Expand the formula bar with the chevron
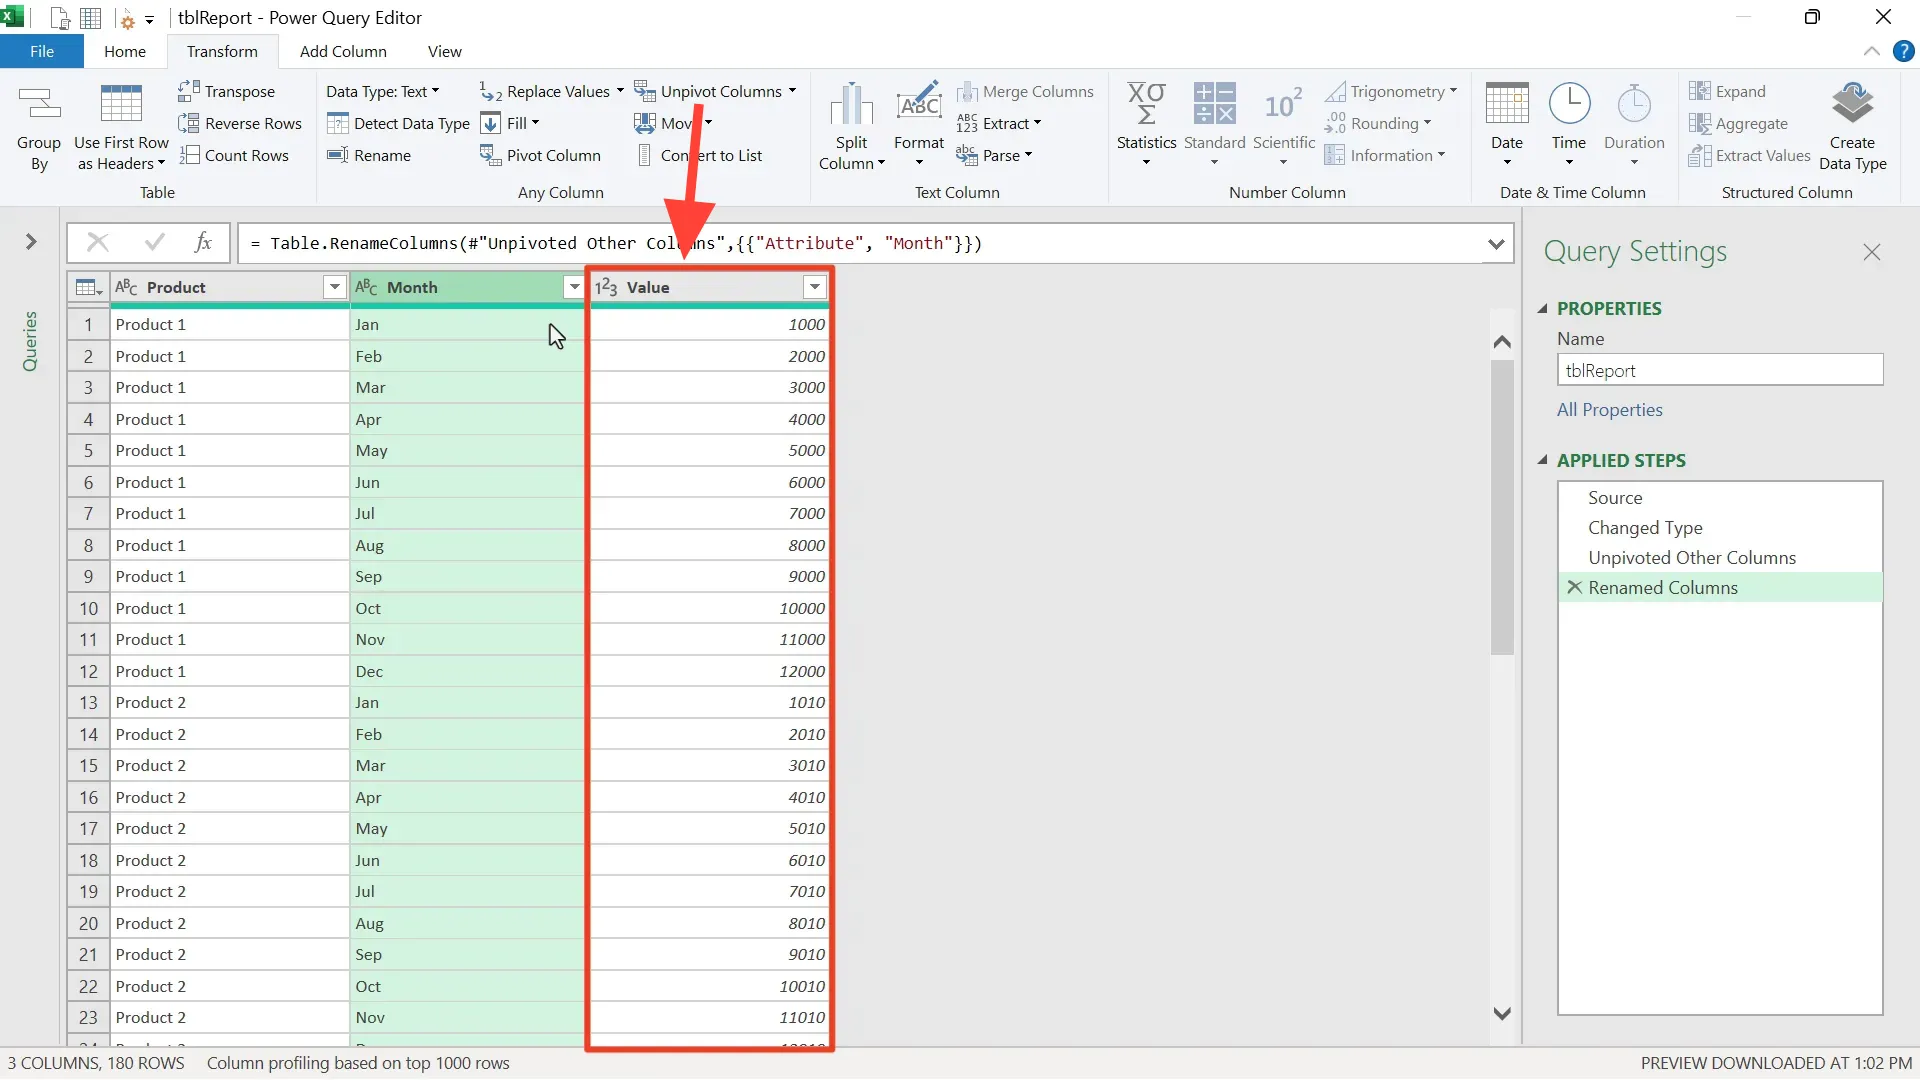This screenshot has height=1080, width=1920. (1496, 244)
